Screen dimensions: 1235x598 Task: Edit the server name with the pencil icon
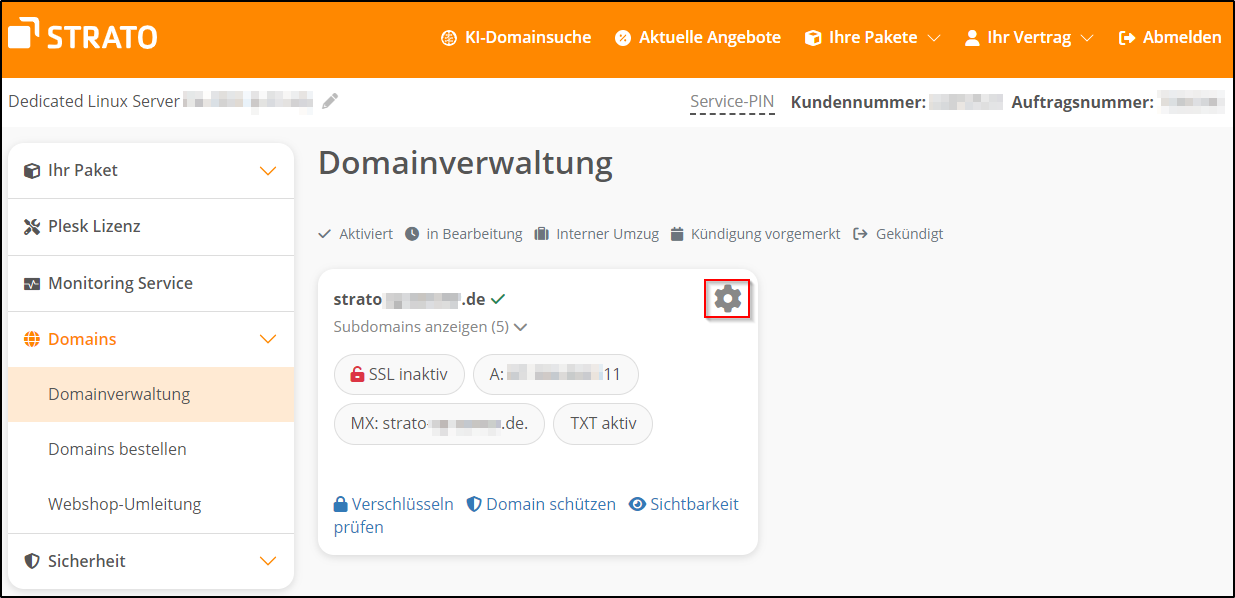pyautogui.click(x=330, y=101)
